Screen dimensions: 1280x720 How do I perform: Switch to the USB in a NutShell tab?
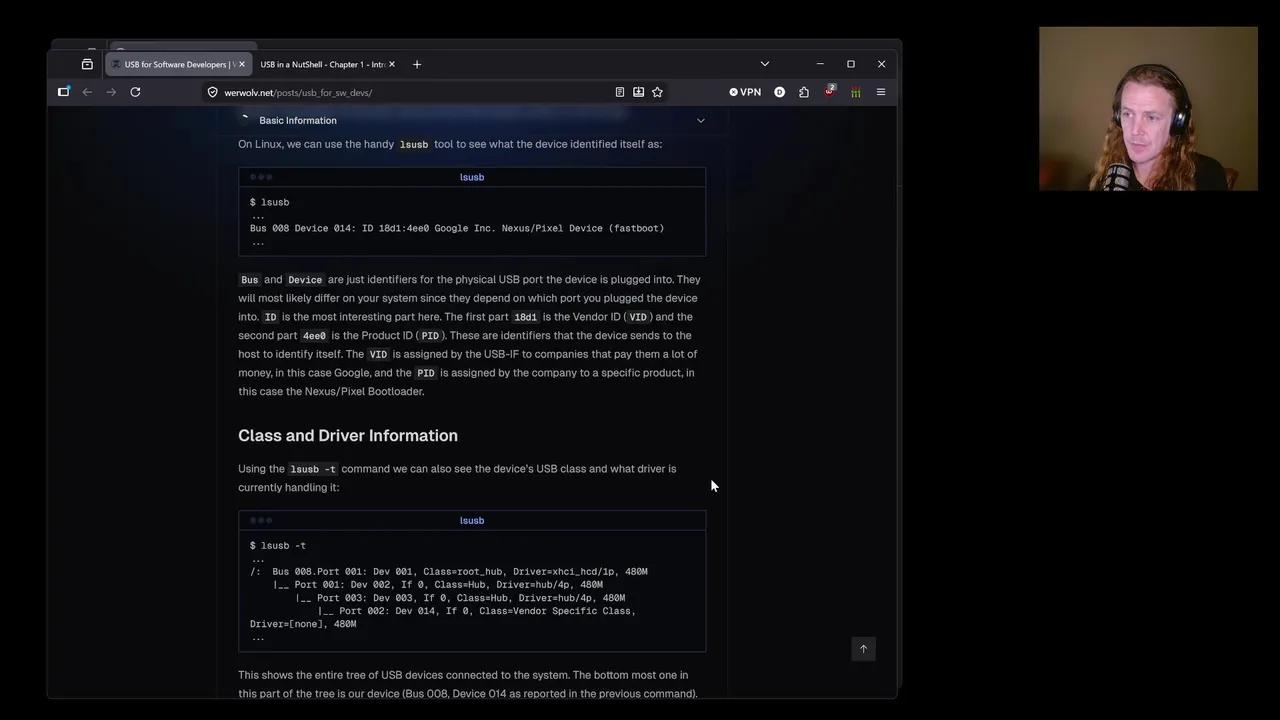(322, 64)
